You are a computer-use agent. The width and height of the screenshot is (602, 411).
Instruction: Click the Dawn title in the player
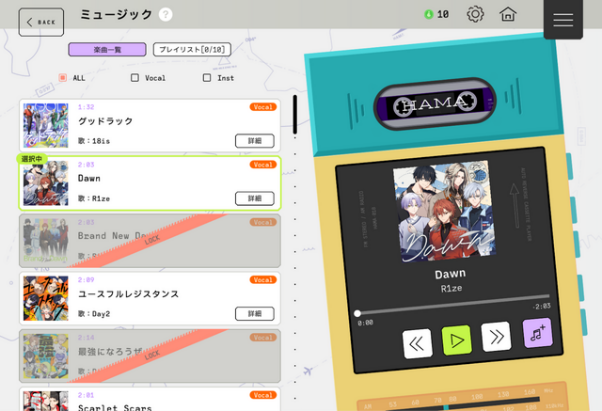pos(450,274)
